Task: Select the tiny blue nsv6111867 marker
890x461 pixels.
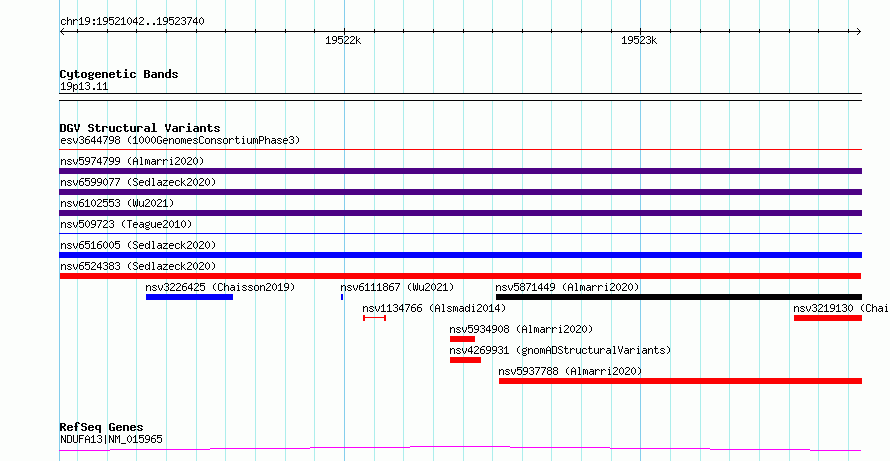Action: point(342,297)
